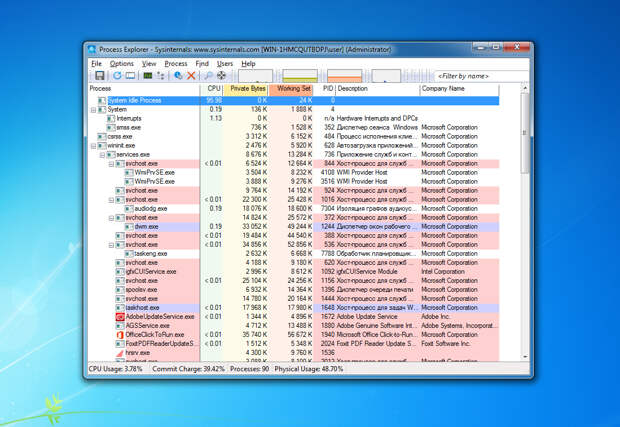Open the File menu
620x427 pixels.
click(x=96, y=63)
